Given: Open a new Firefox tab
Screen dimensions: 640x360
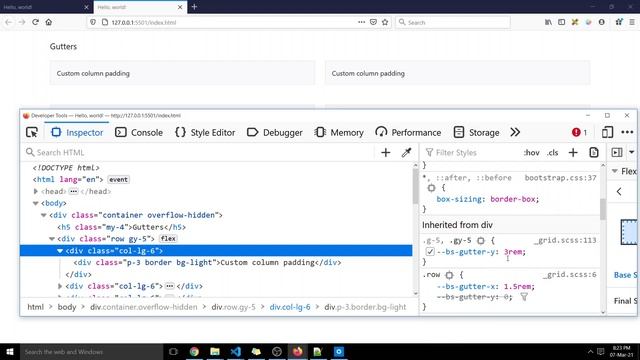Looking at the screenshot, I should tap(194, 7).
